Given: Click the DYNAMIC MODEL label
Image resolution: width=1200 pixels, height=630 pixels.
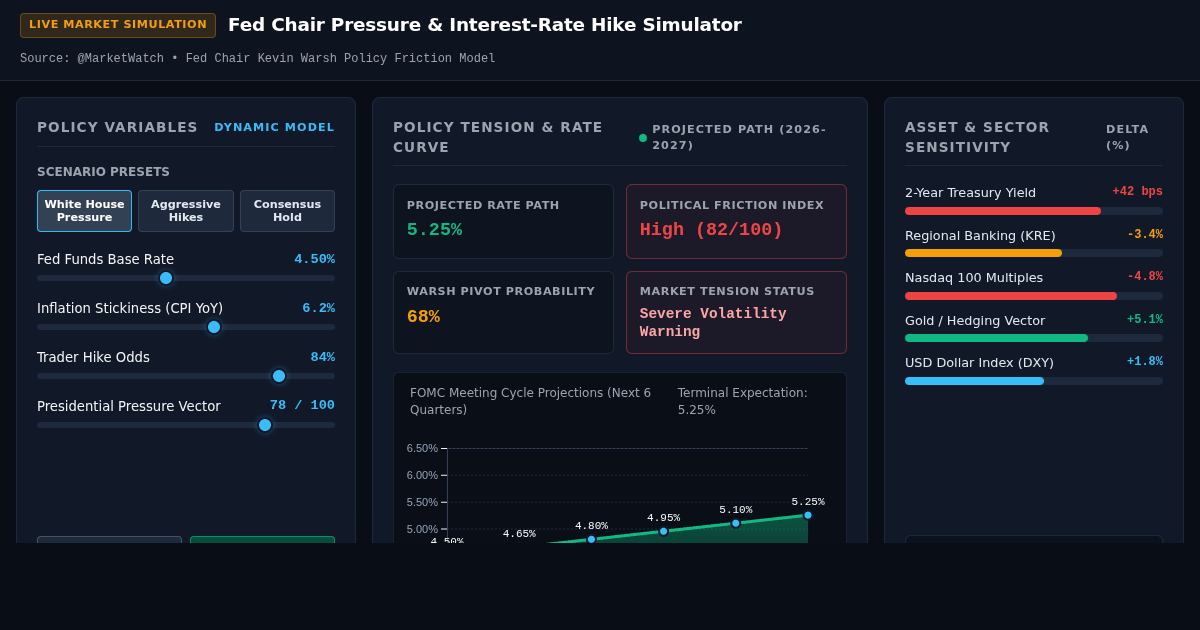Looking at the screenshot, I should coord(274,127).
